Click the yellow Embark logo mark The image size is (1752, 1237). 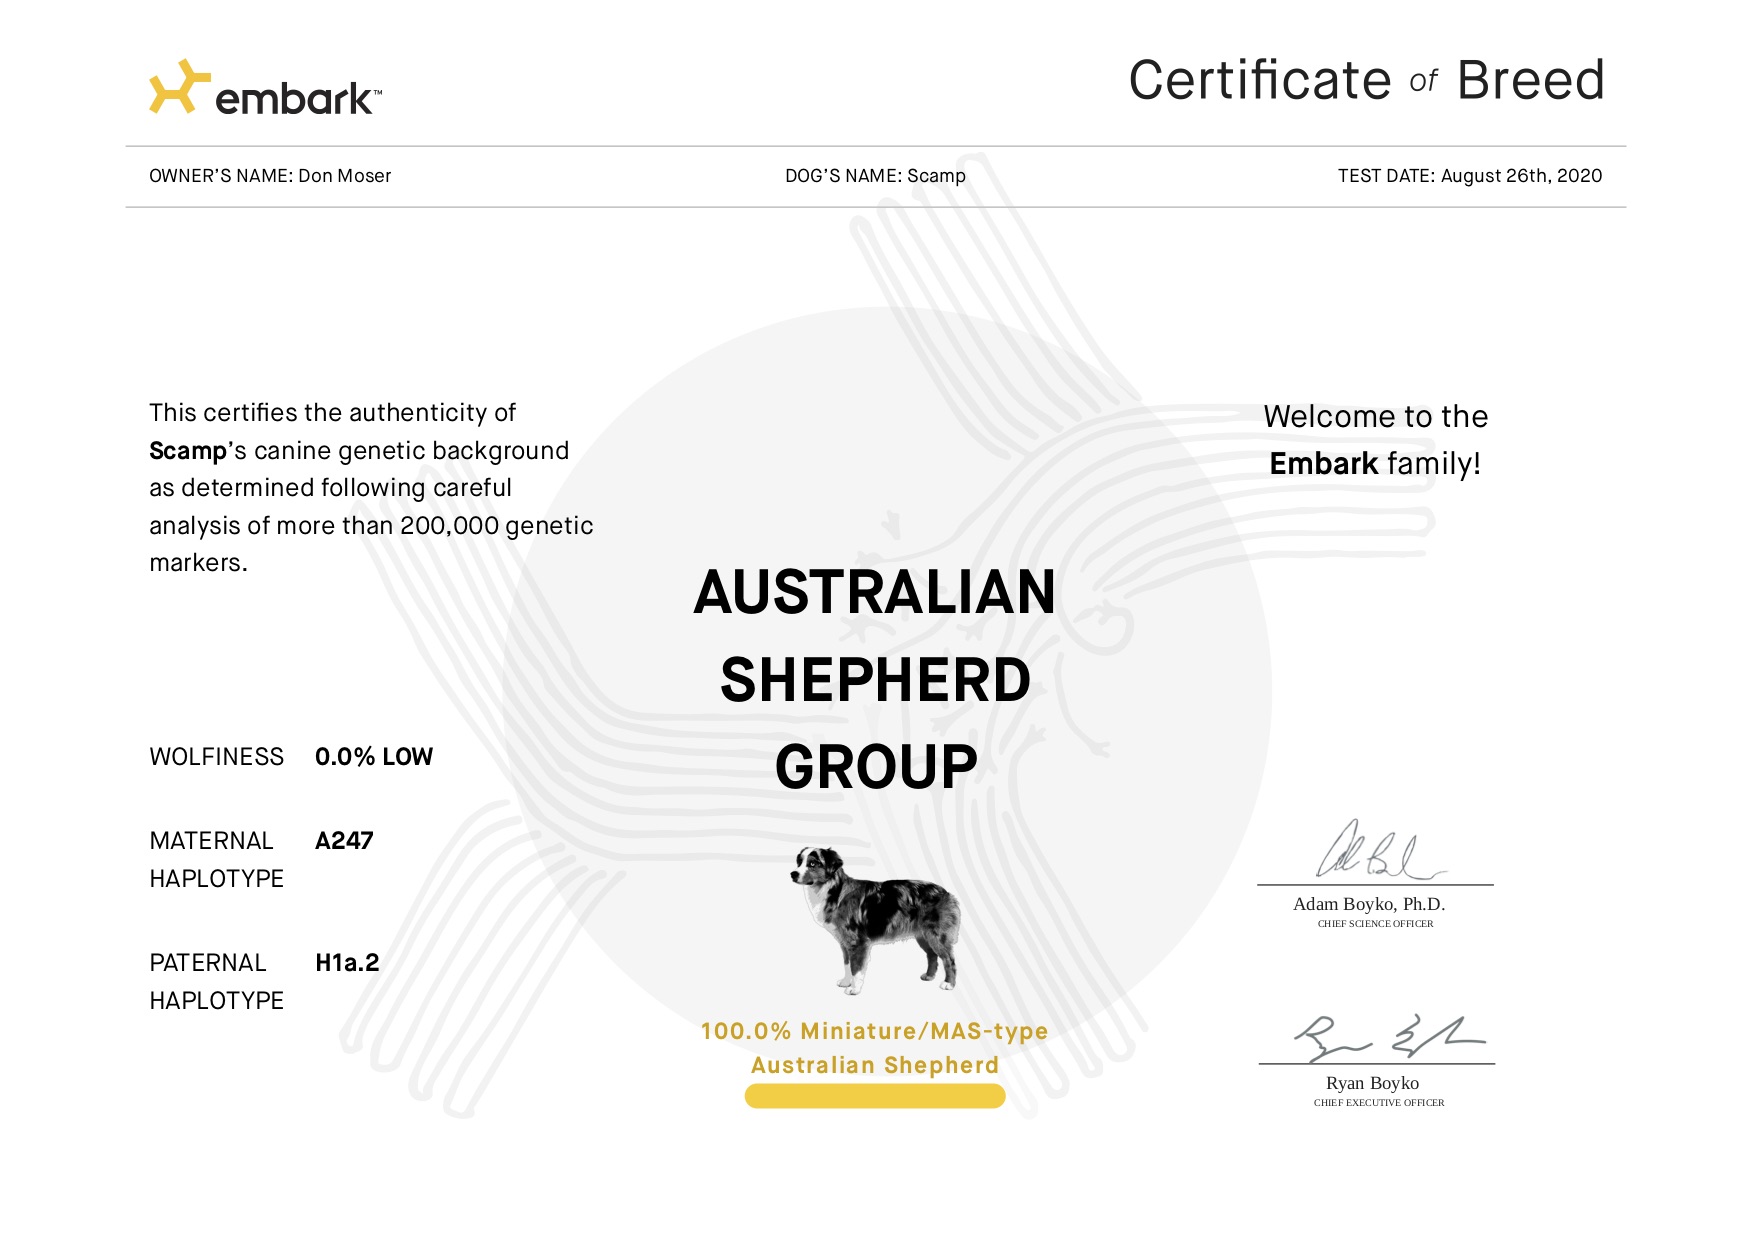coord(178,87)
